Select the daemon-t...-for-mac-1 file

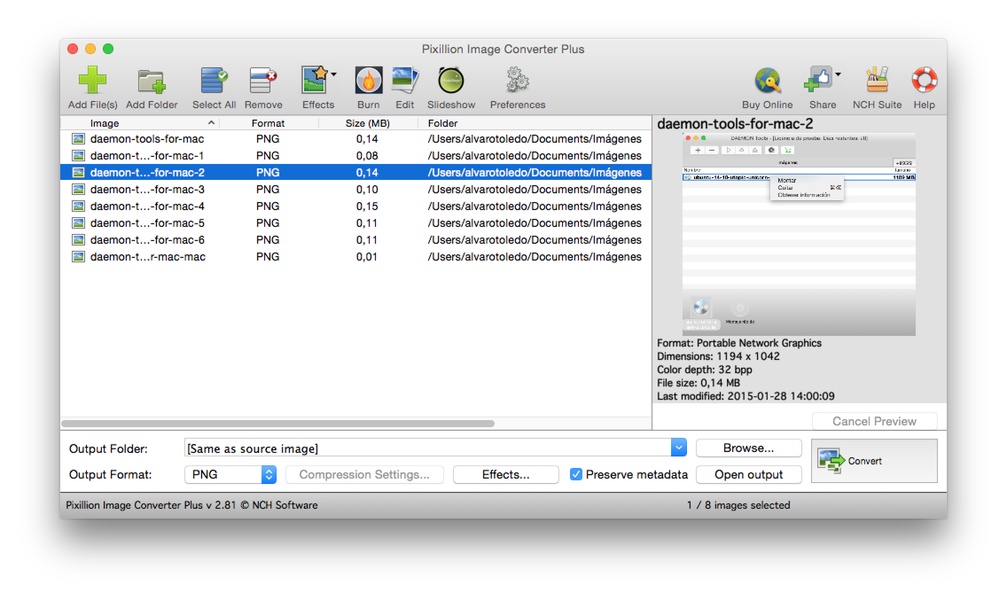pos(356,155)
